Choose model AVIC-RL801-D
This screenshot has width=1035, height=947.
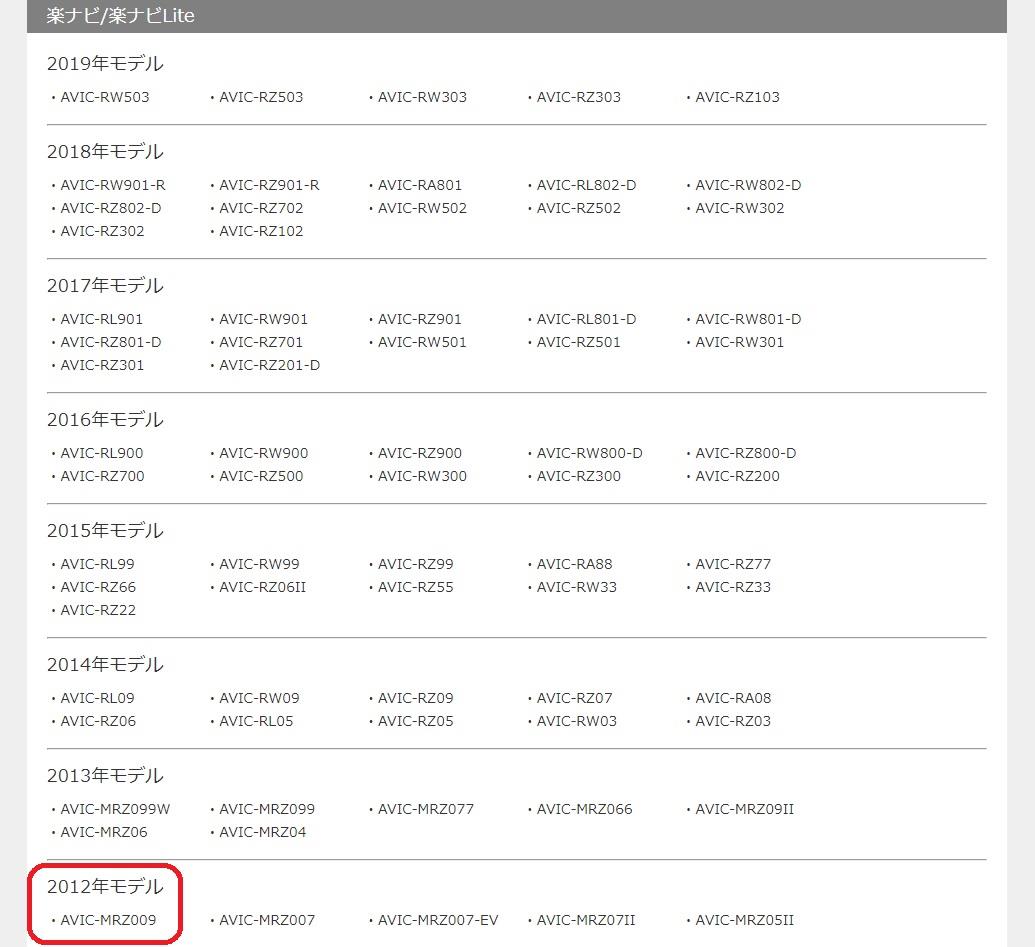[x=587, y=319]
